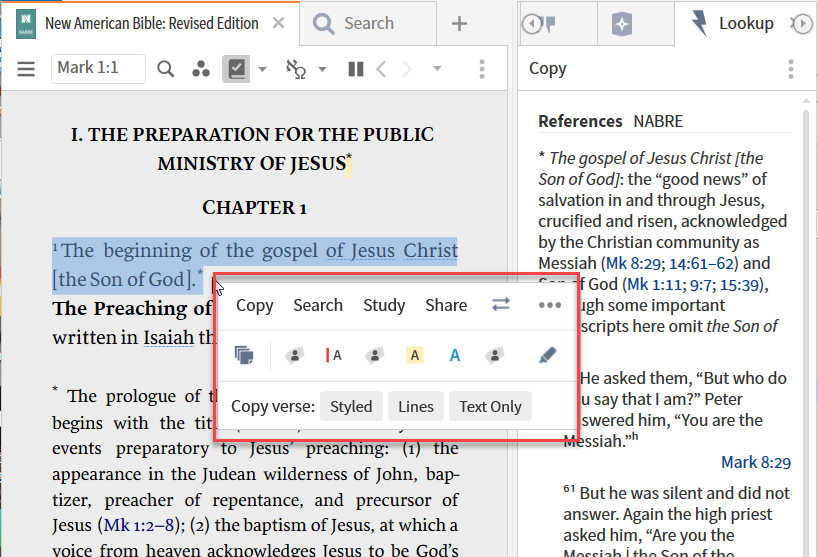818x557 pixels.
Task: Choose Search in the selection popup
Action: [318, 305]
